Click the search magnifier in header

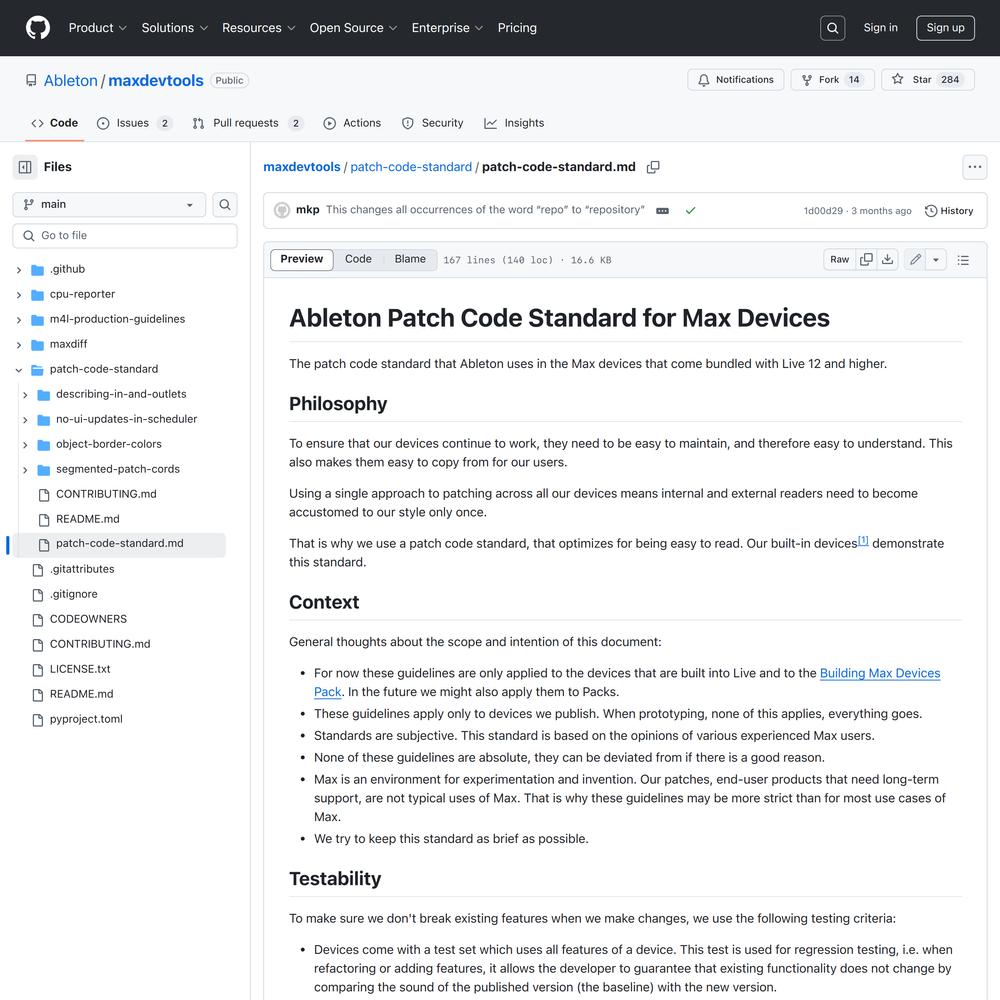pos(832,28)
